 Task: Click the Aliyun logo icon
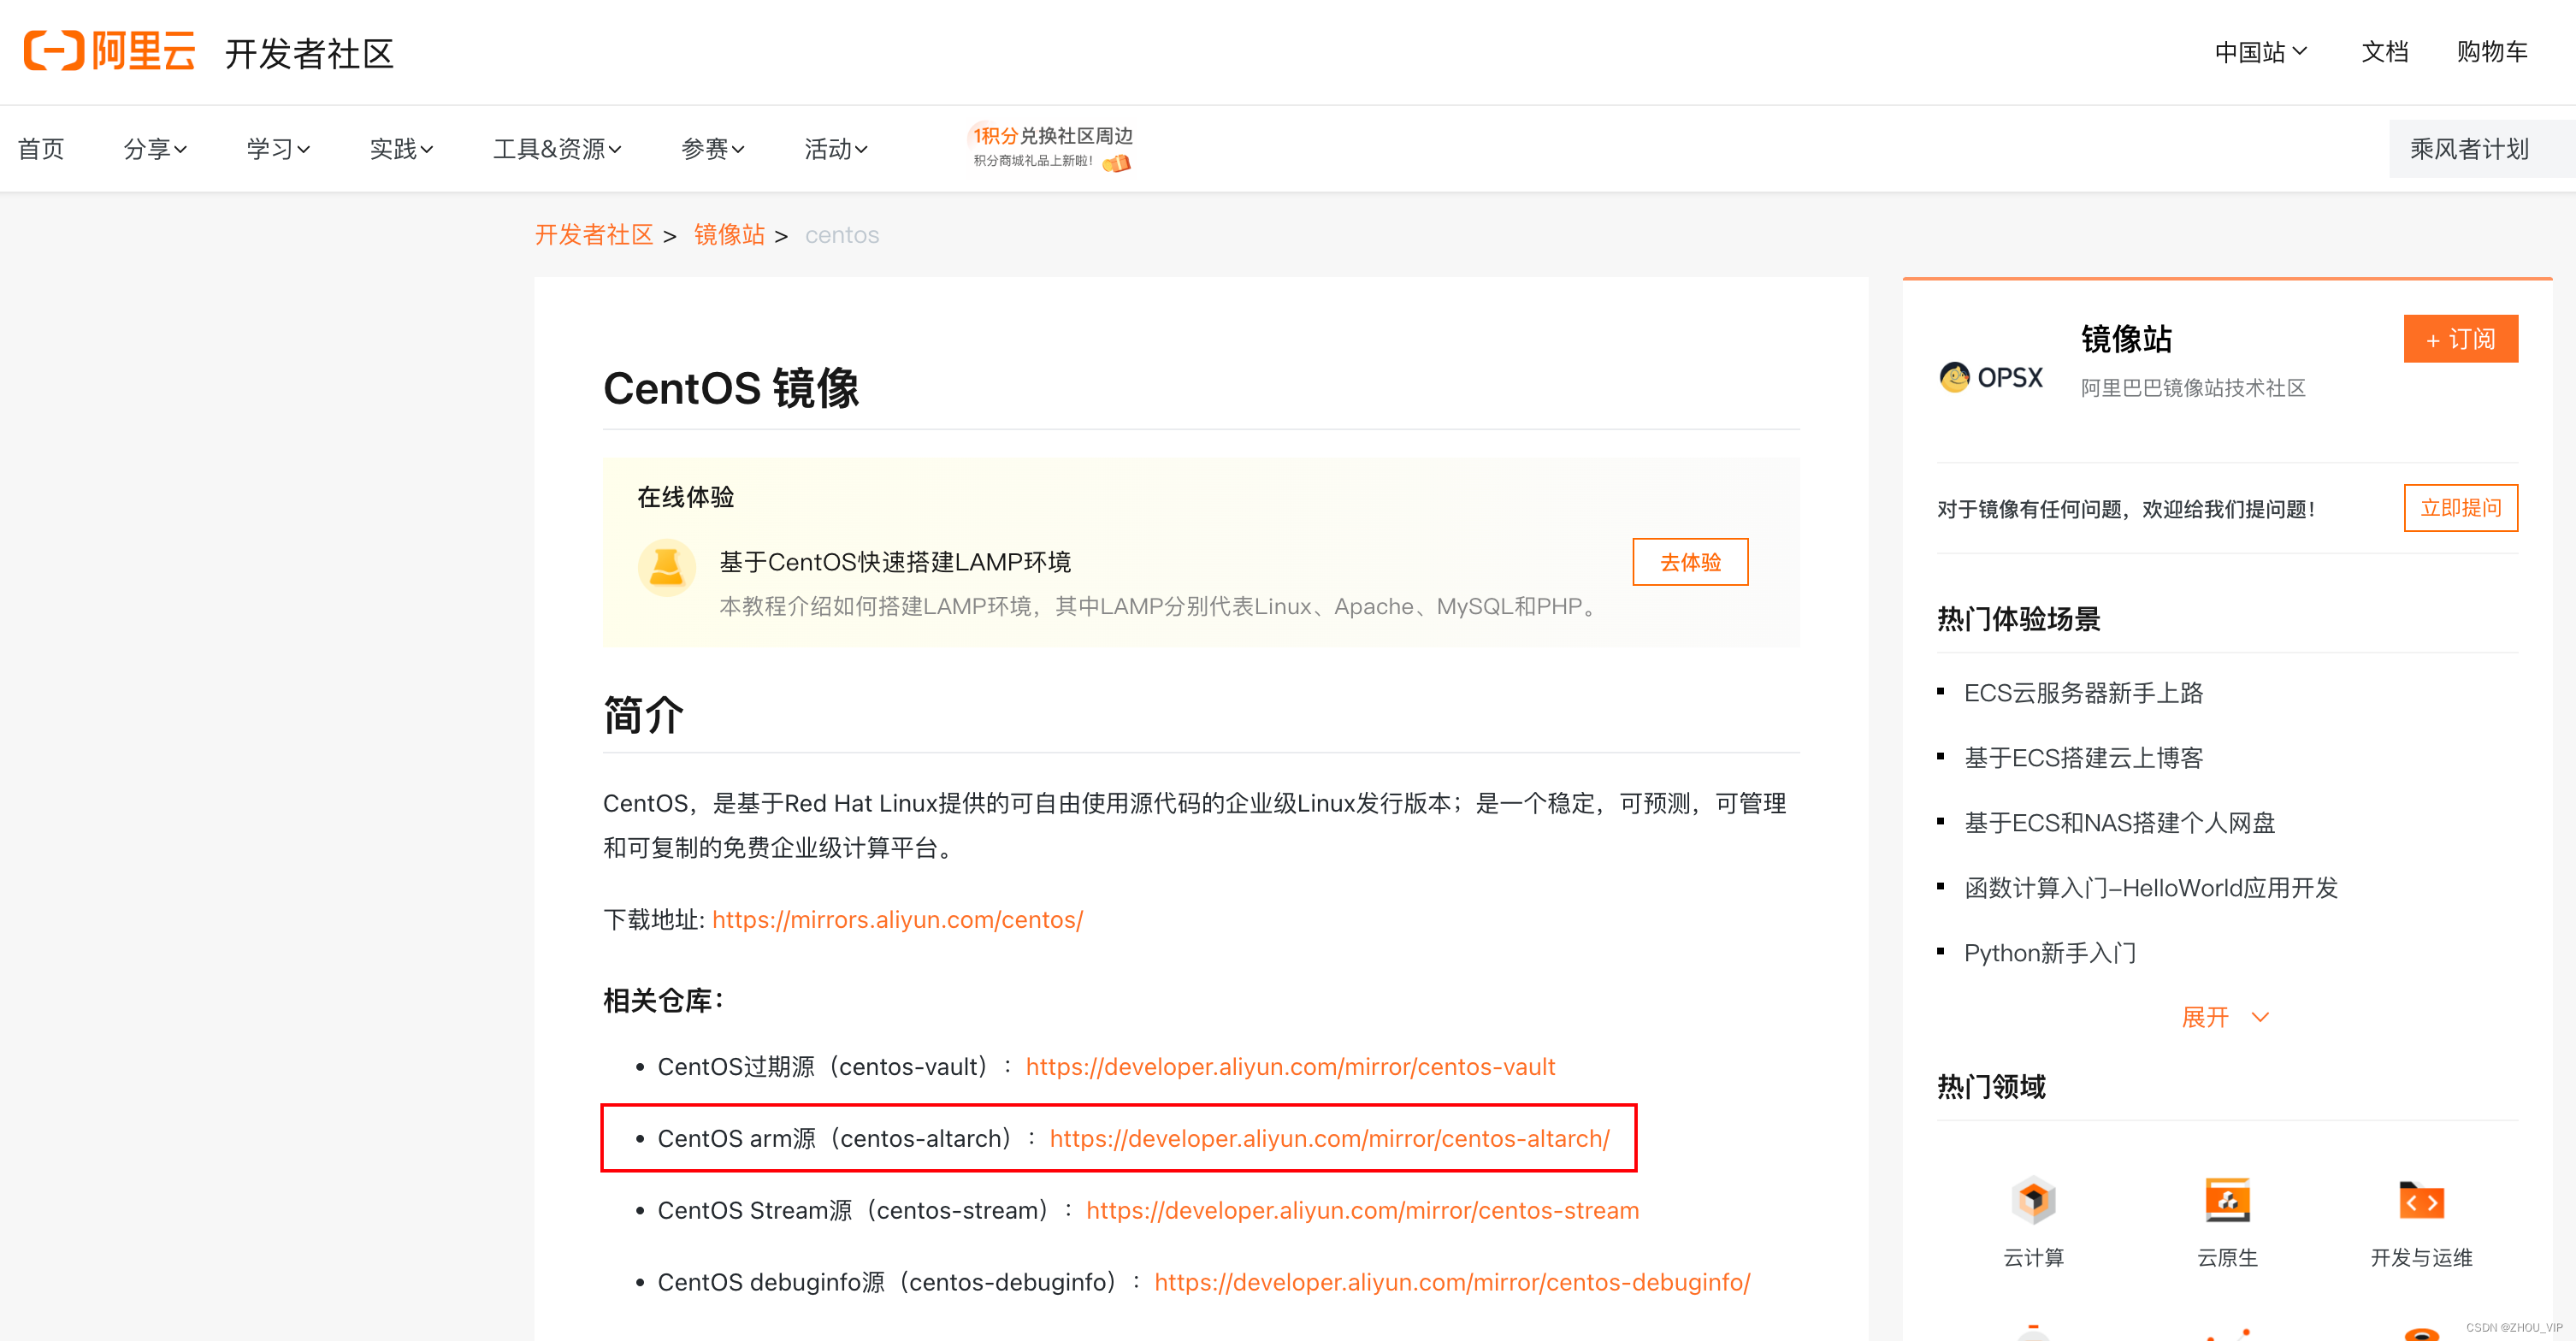(x=110, y=51)
